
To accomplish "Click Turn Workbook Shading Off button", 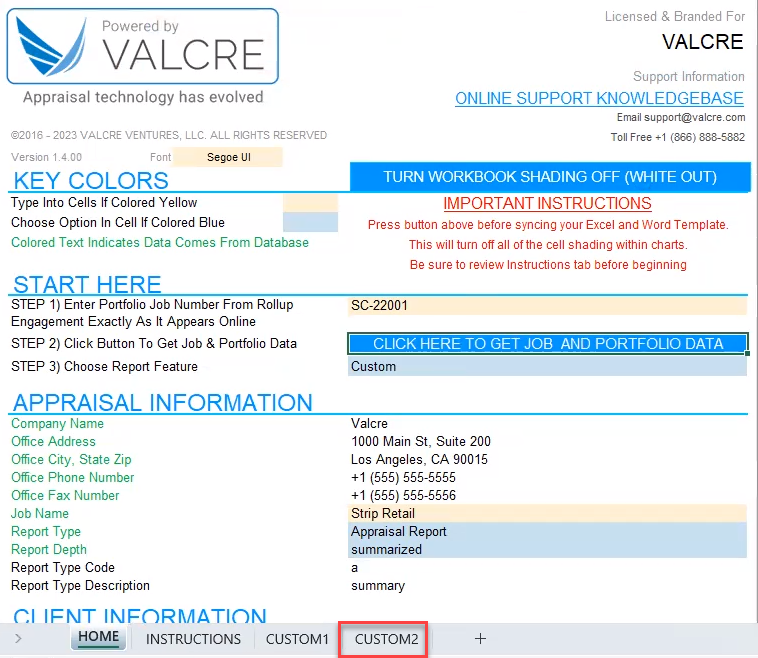I will tap(550, 177).
